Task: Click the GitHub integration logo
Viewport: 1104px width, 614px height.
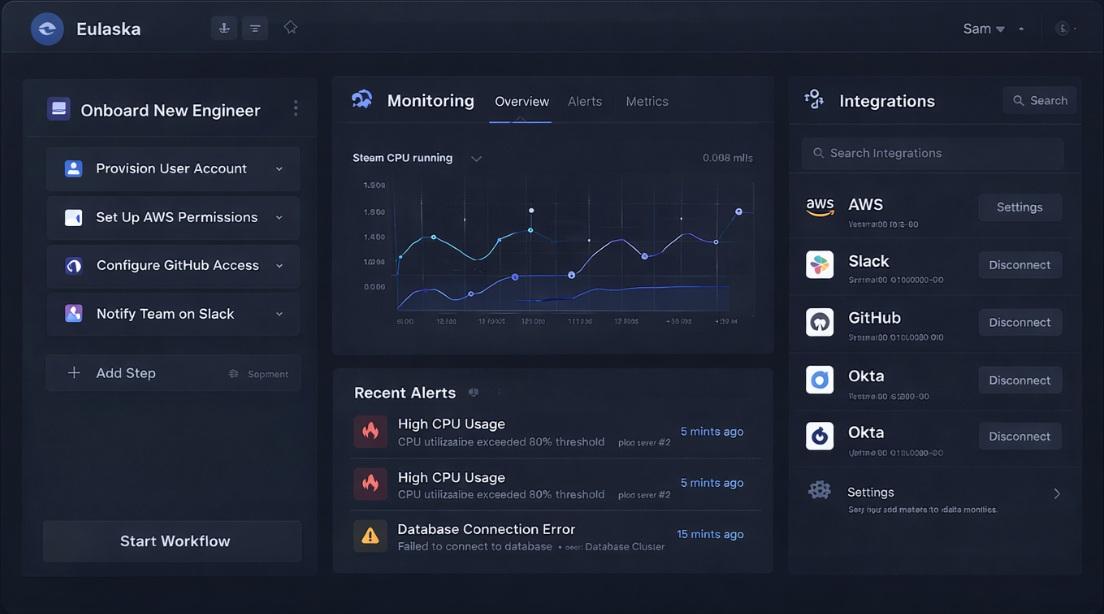Action: pos(820,322)
